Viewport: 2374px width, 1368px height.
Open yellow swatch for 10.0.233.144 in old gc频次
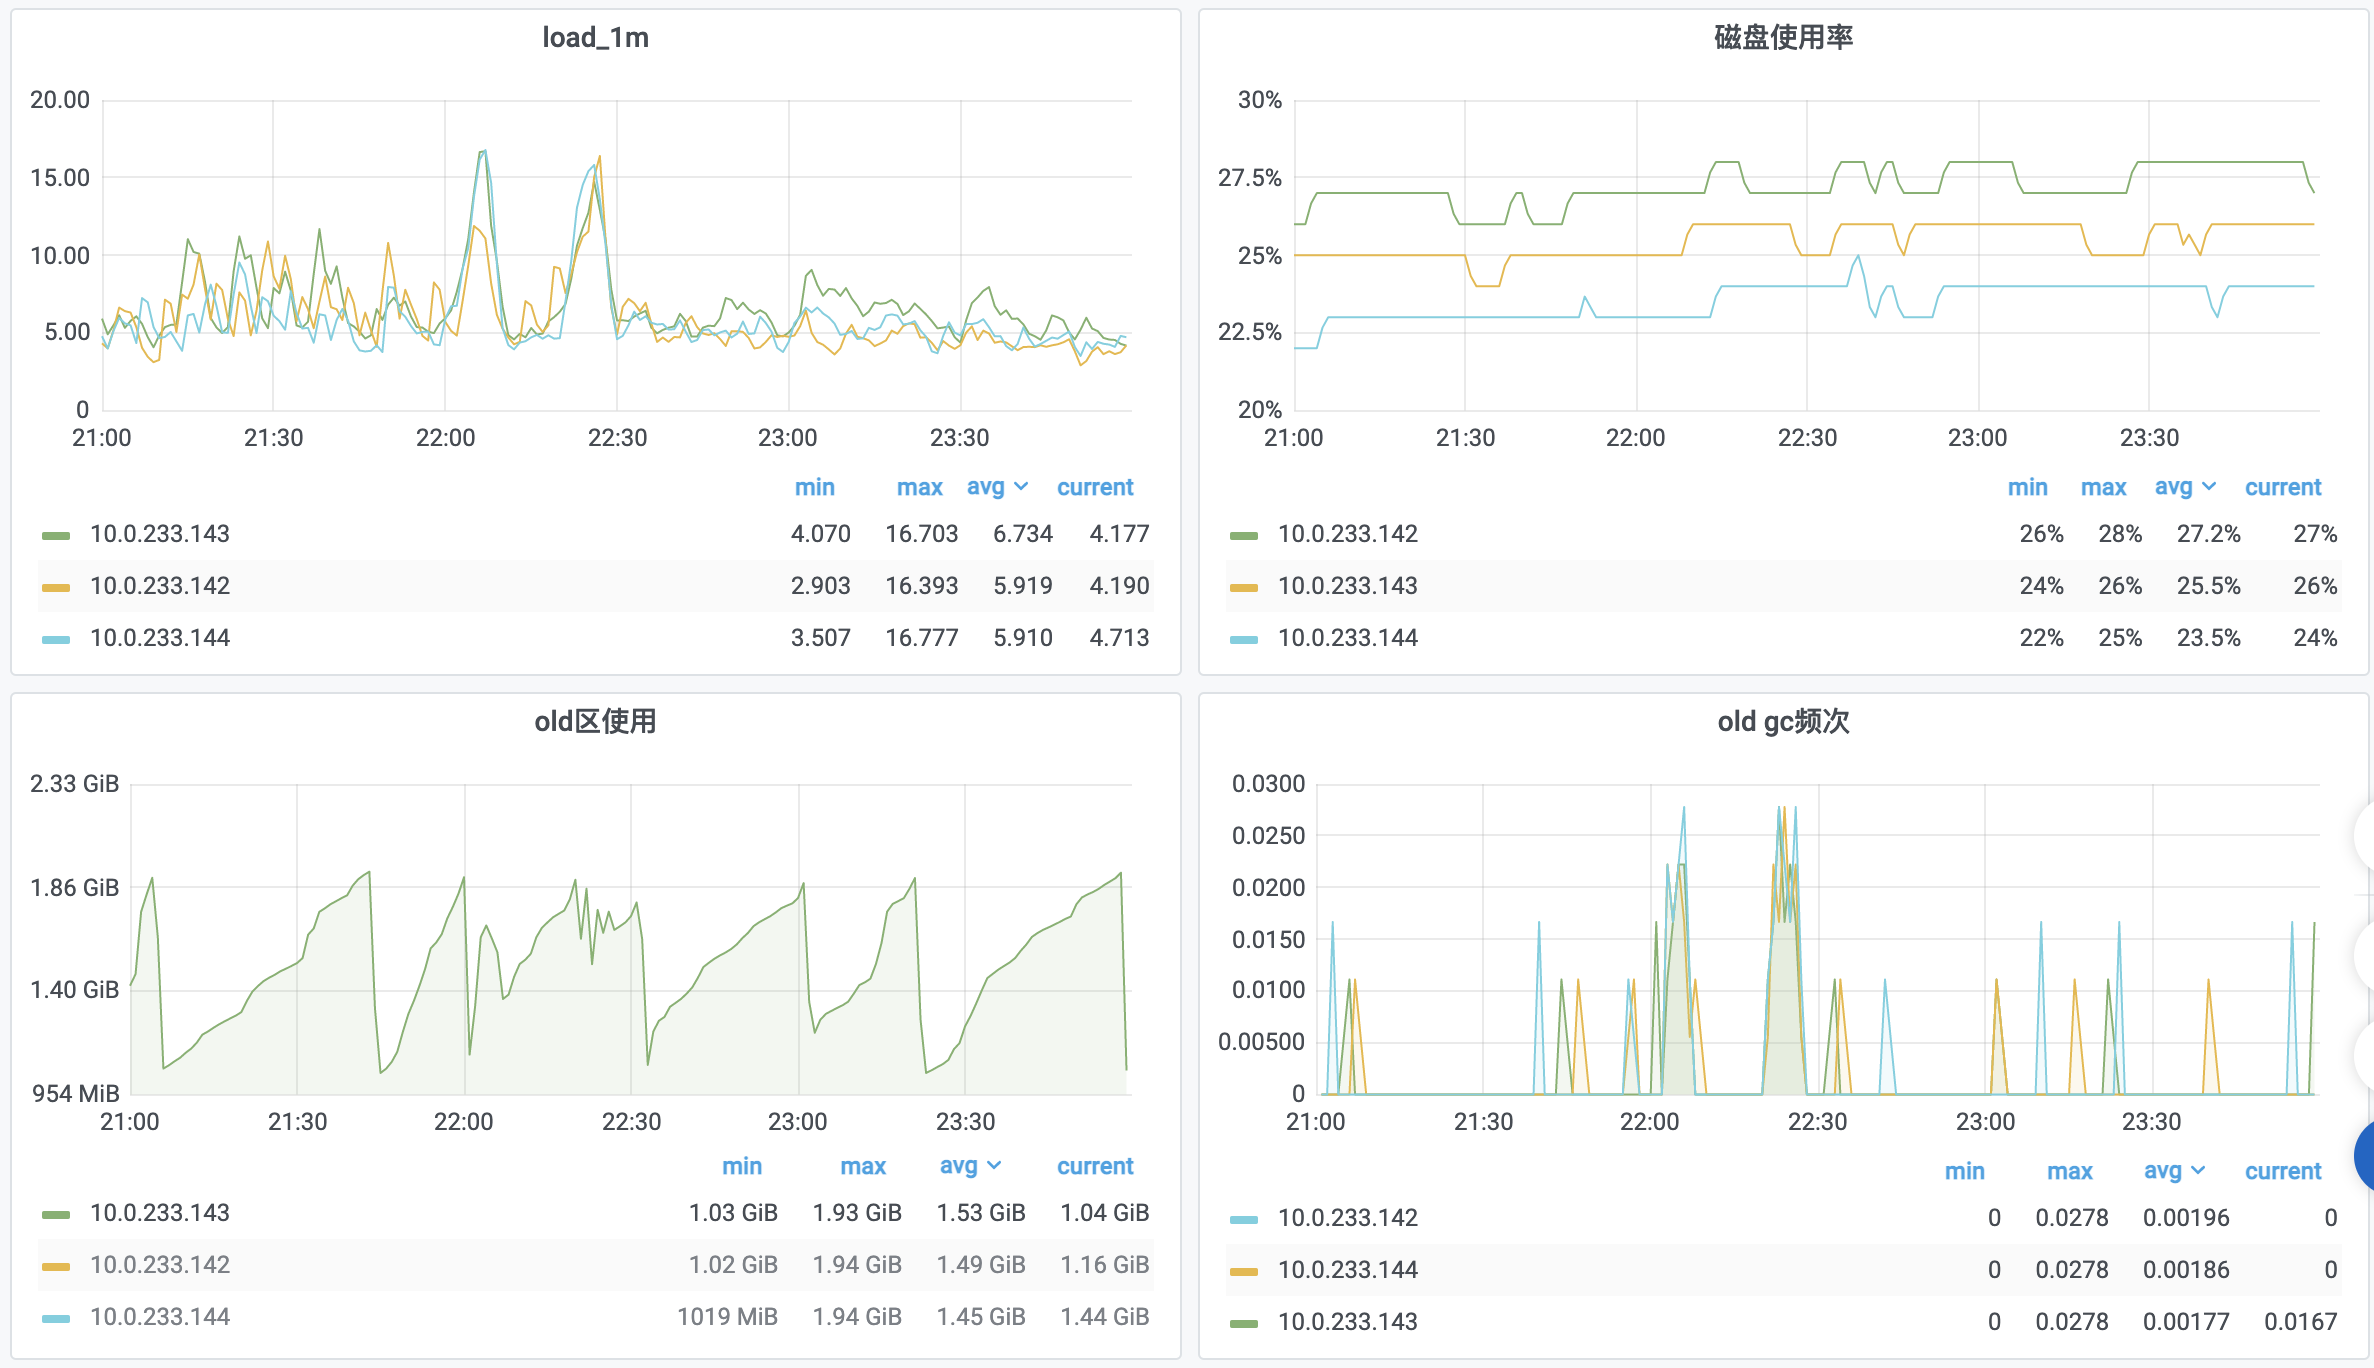(x=1244, y=1271)
